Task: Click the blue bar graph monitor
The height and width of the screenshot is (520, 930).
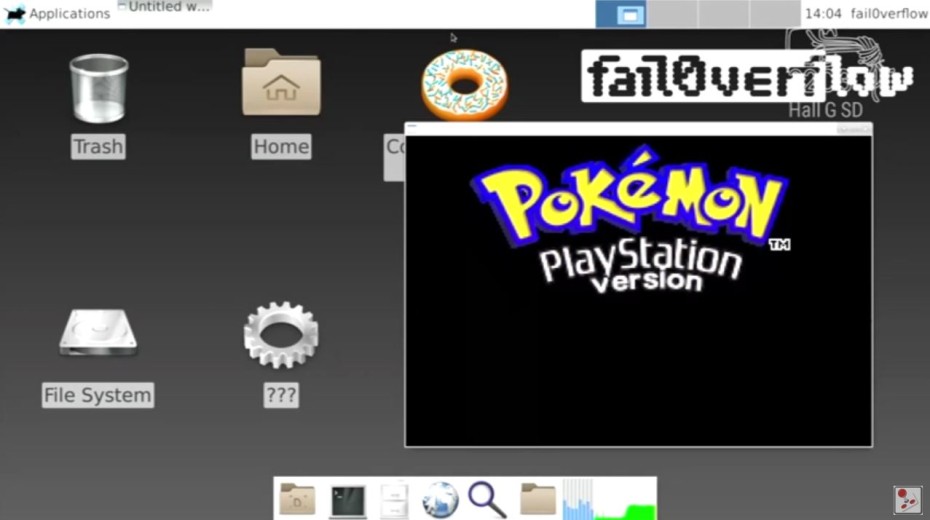Action: click(578, 499)
